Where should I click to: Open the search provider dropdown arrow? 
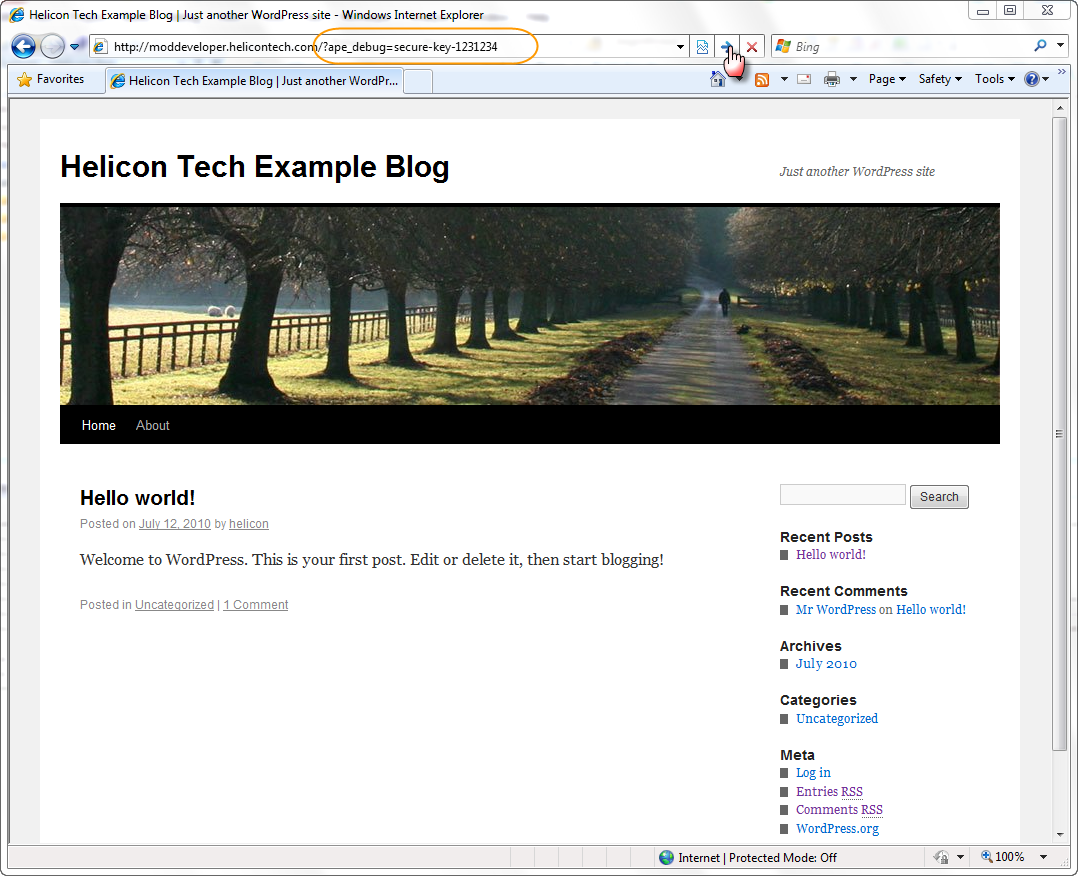[x=1061, y=46]
